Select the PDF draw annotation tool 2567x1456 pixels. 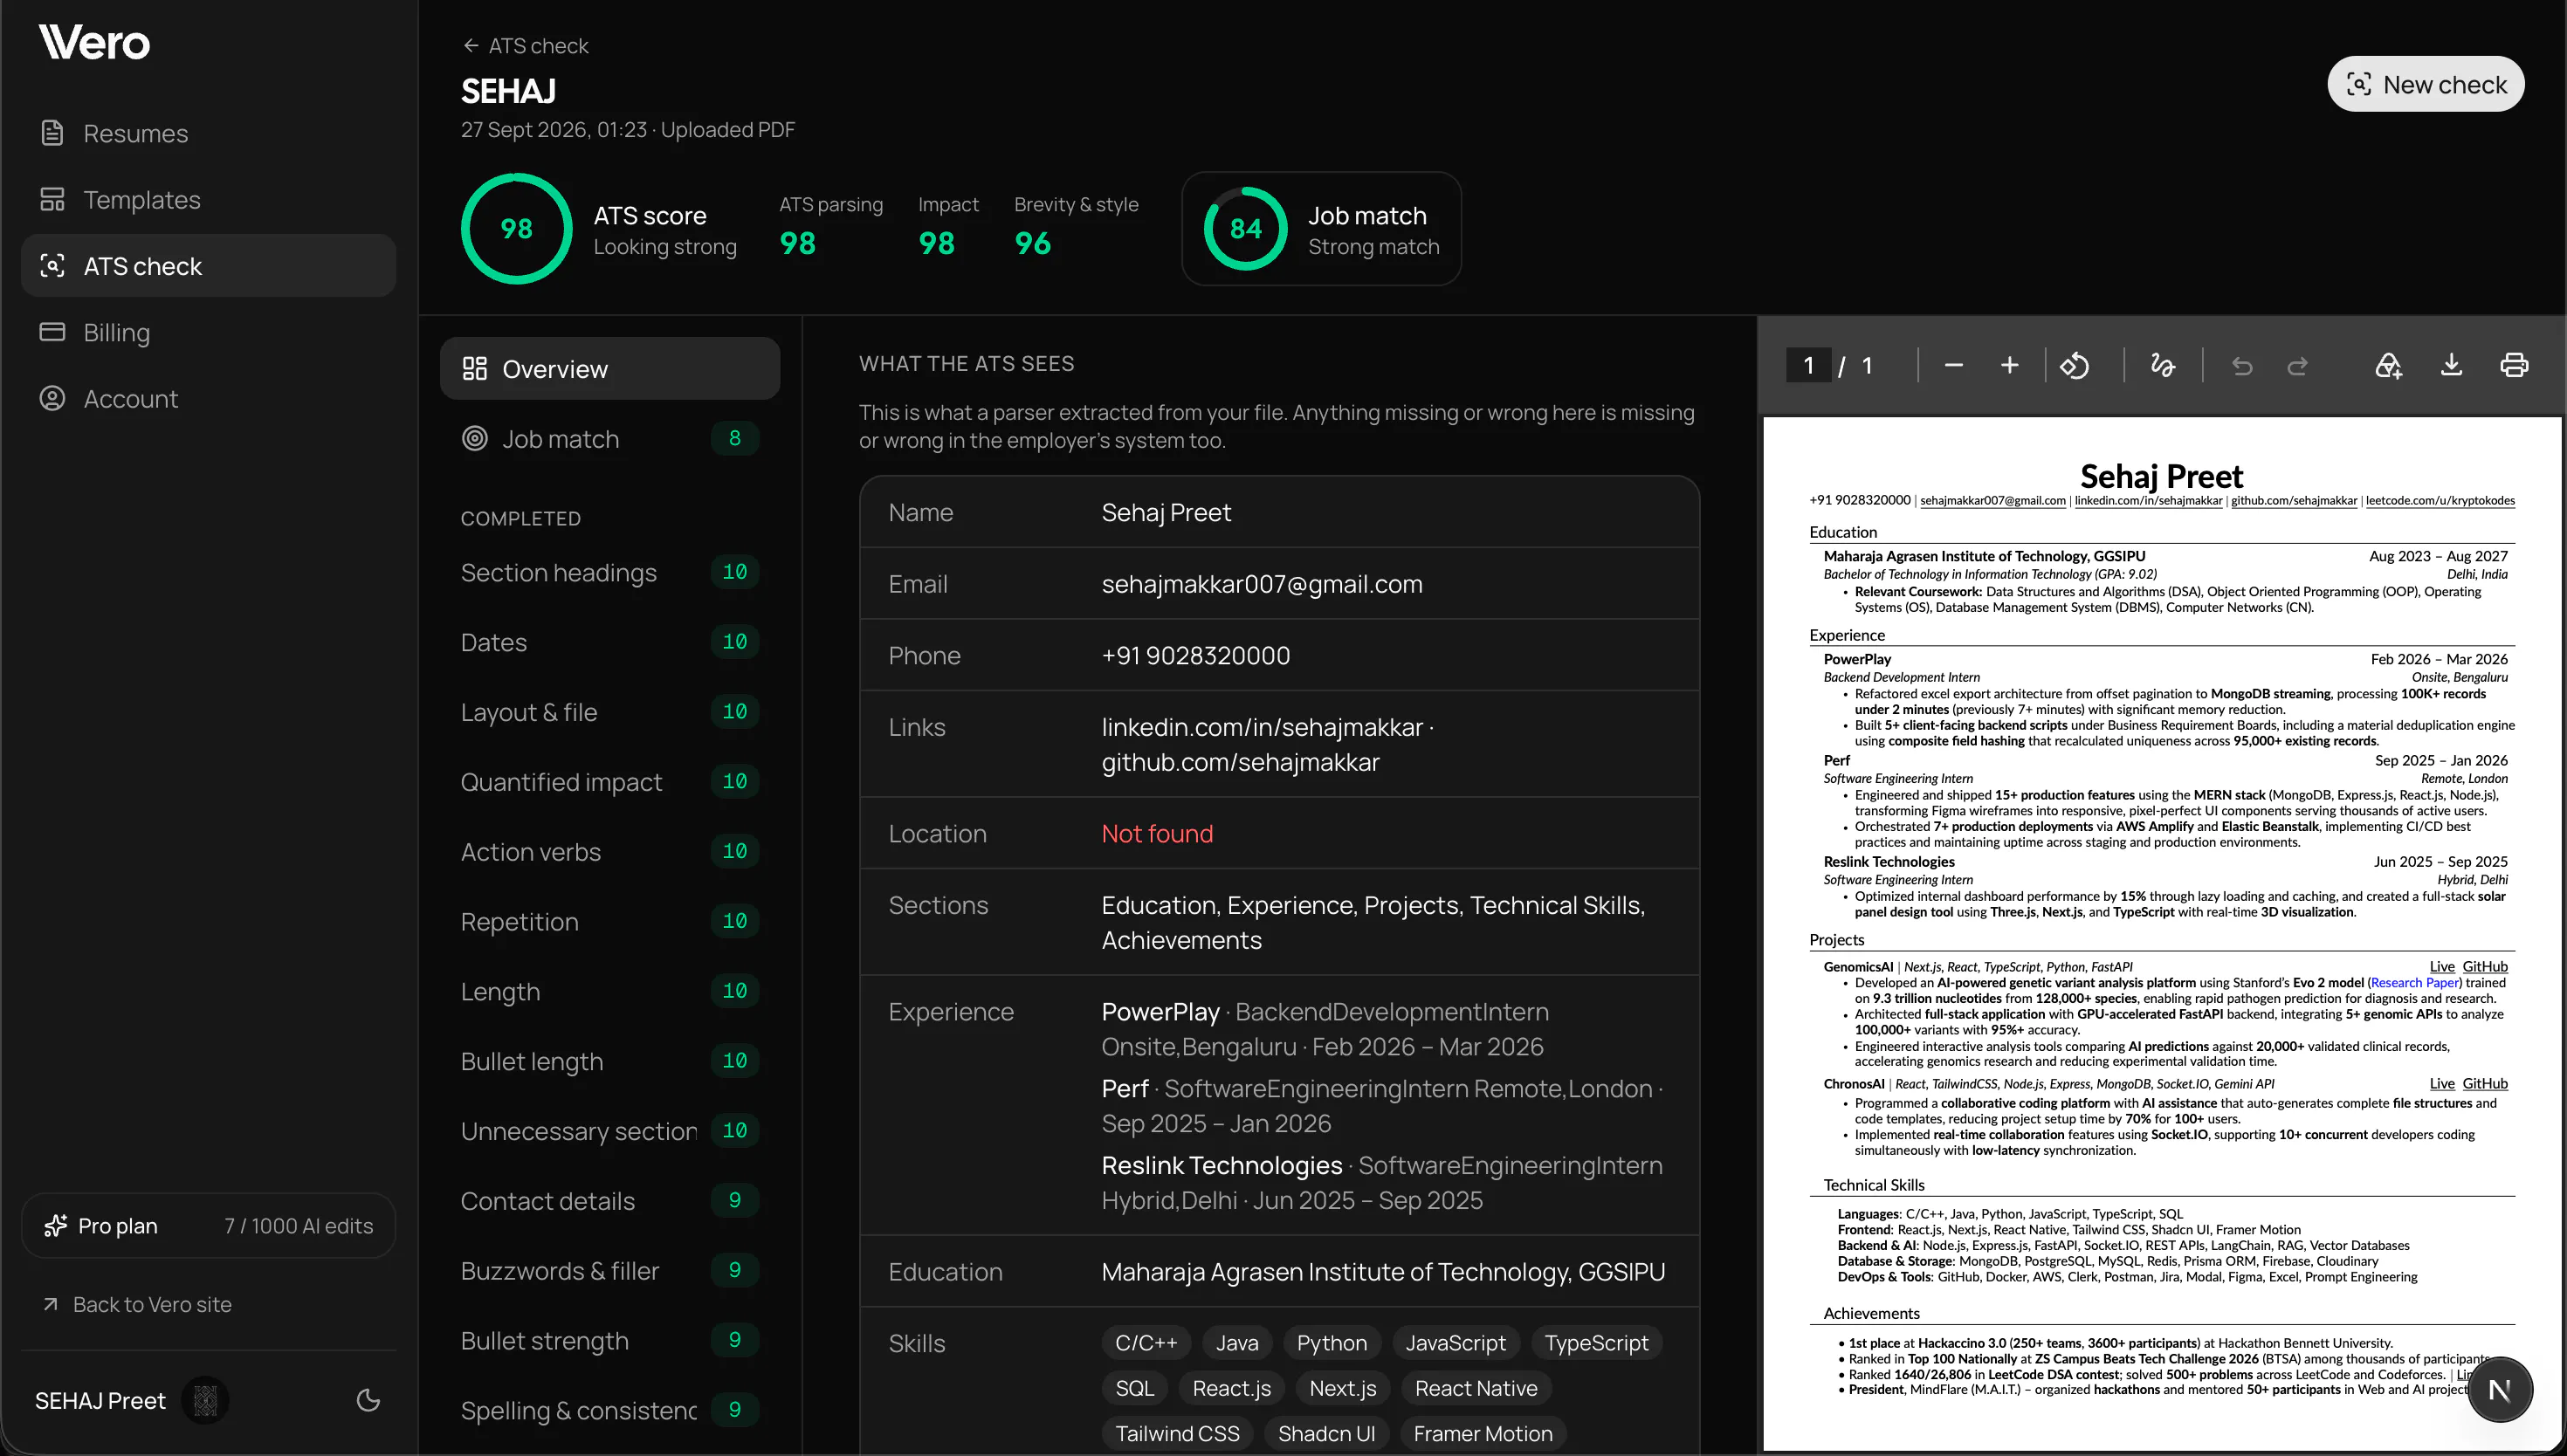pos(2162,365)
